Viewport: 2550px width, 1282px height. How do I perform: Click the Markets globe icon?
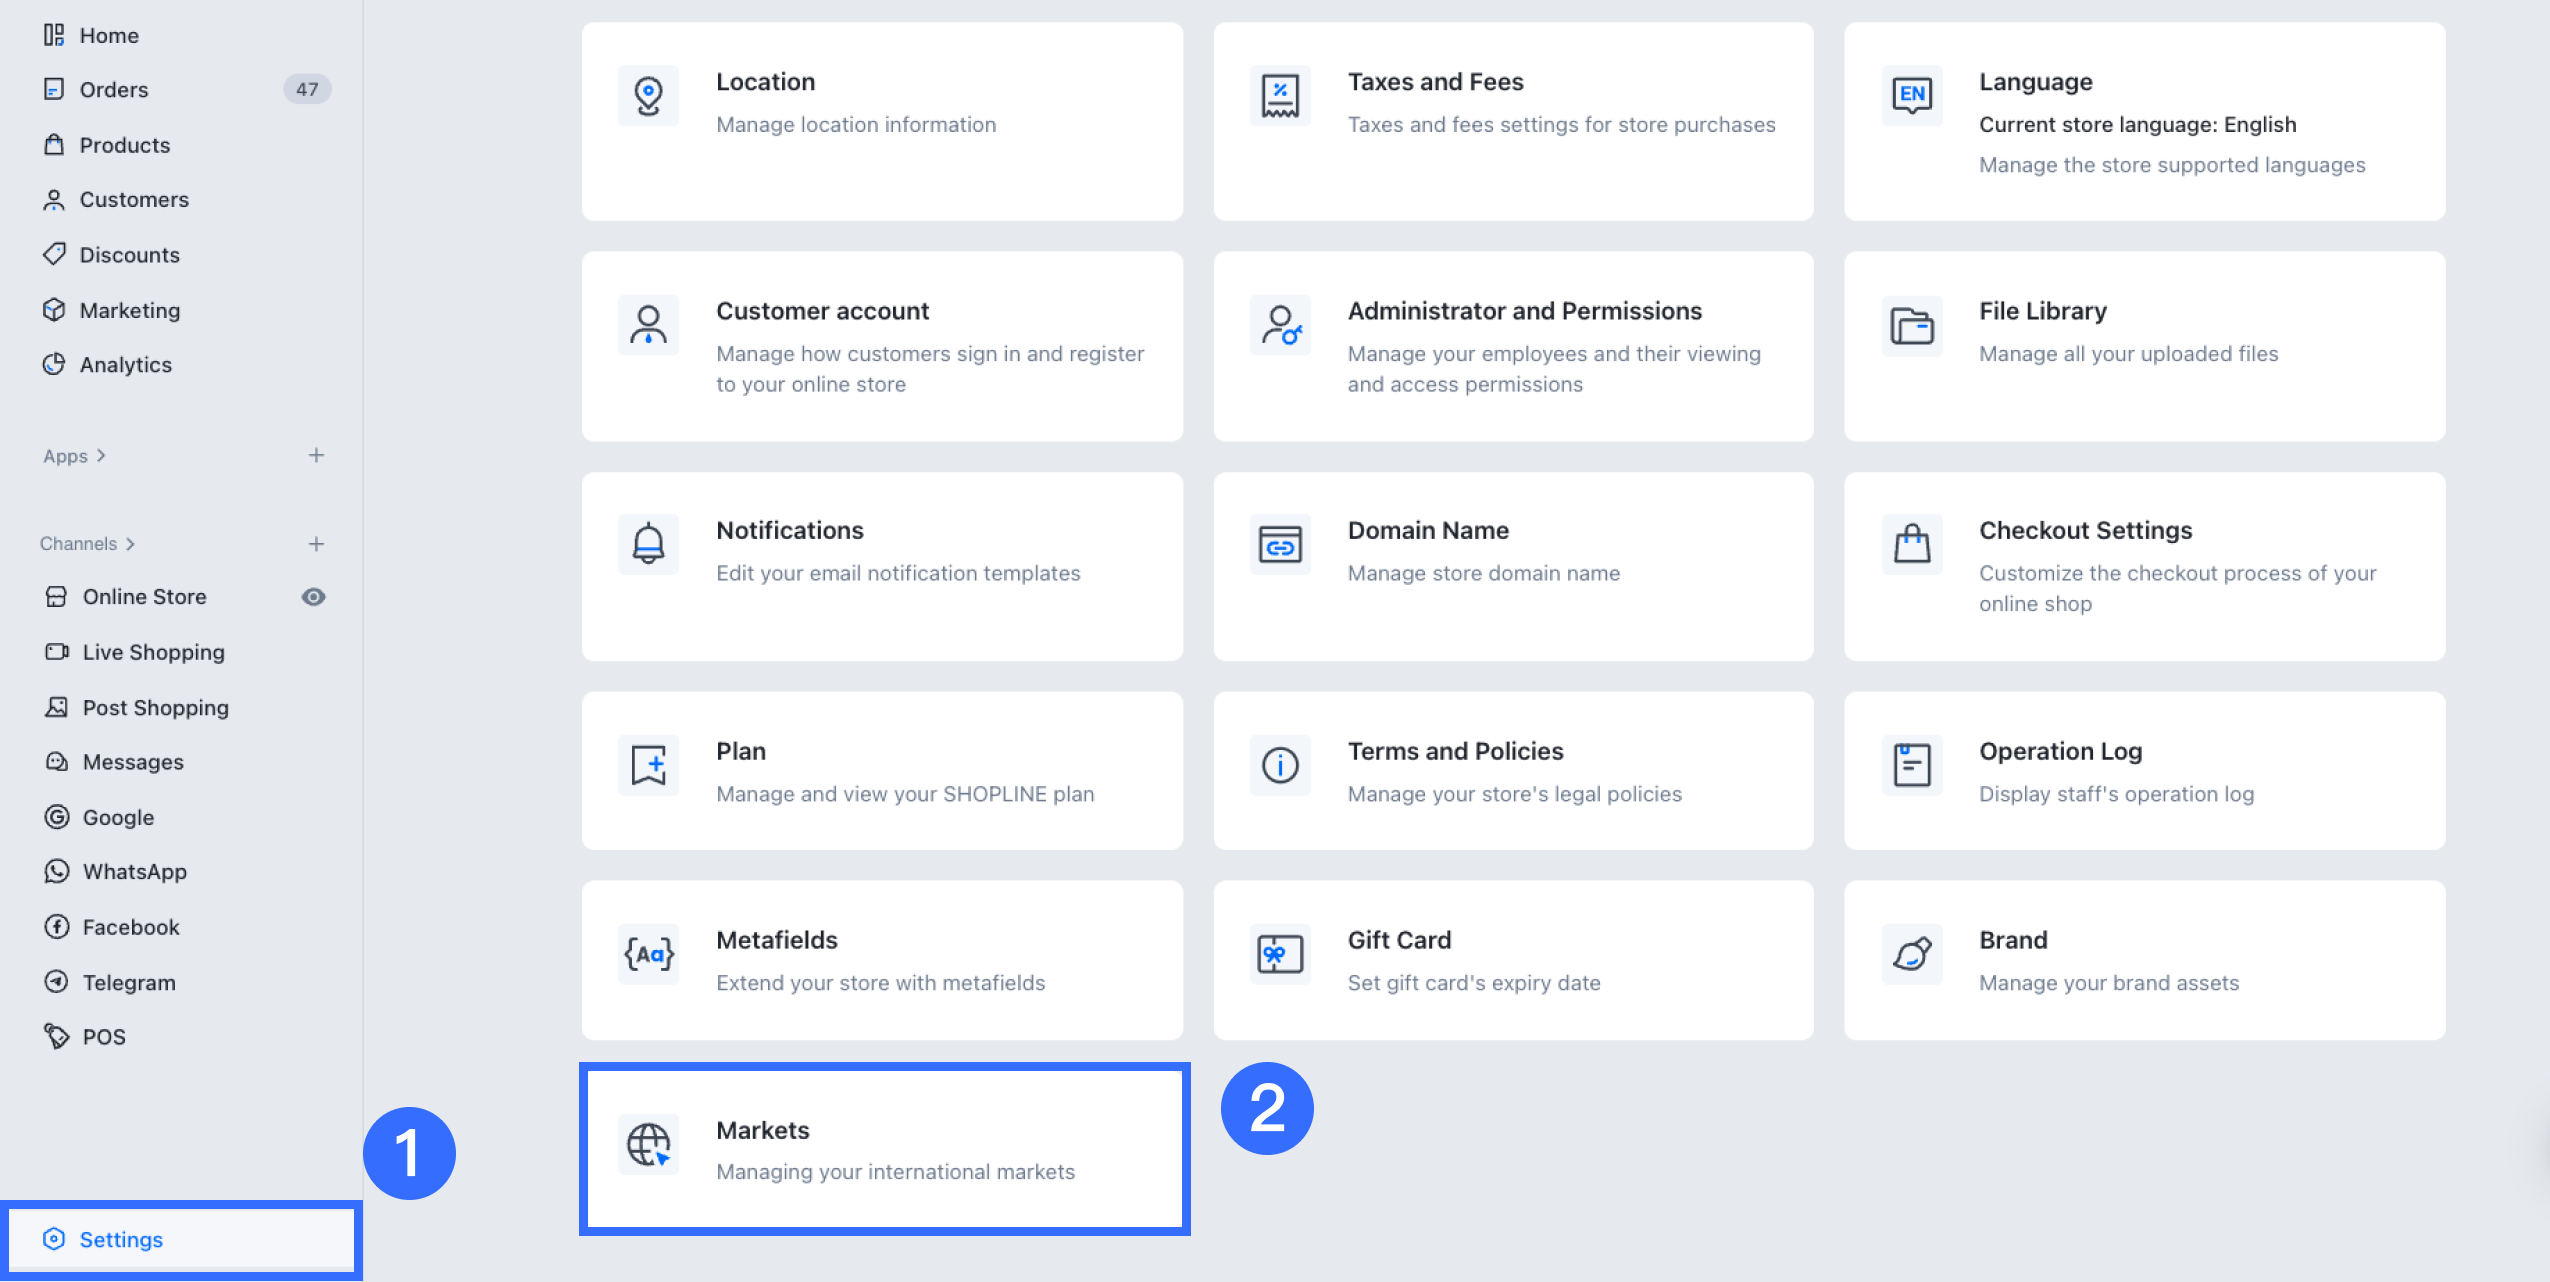tap(648, 1144)
